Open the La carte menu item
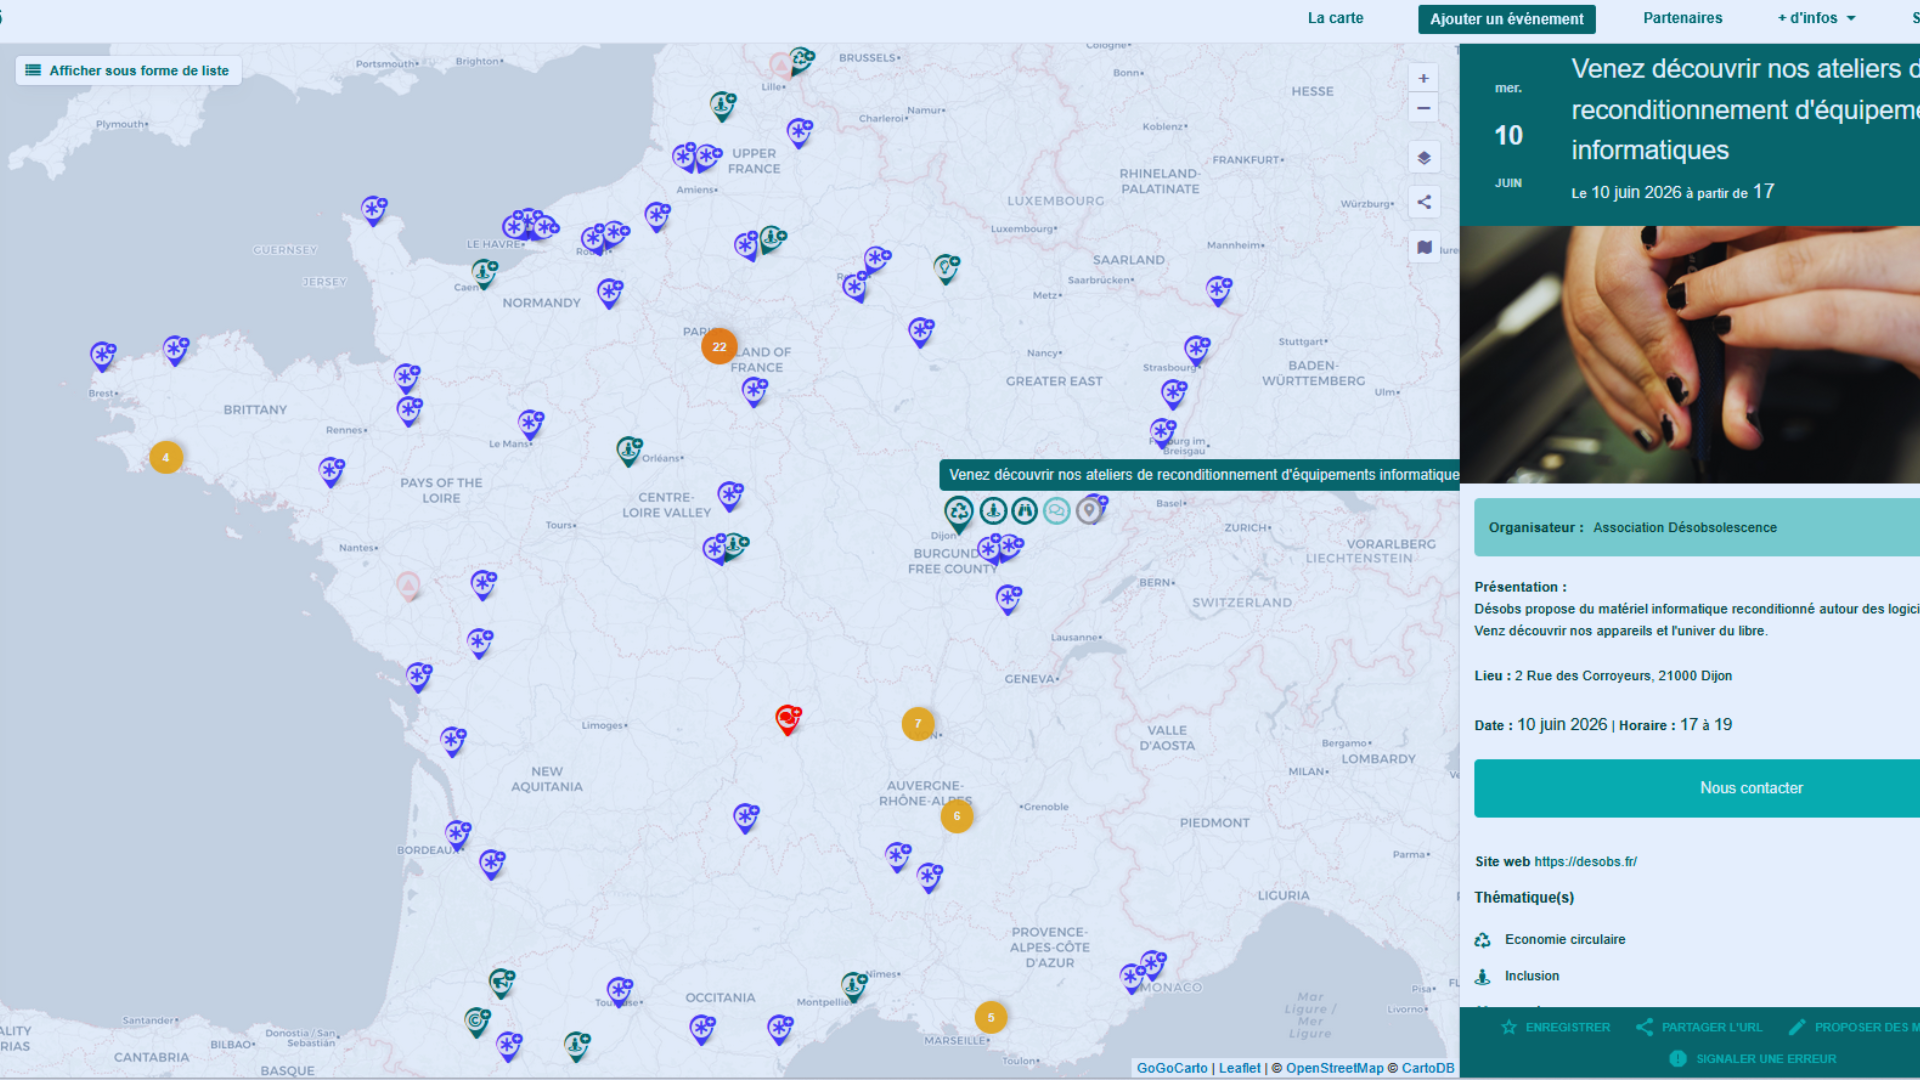 point(1335,18)
